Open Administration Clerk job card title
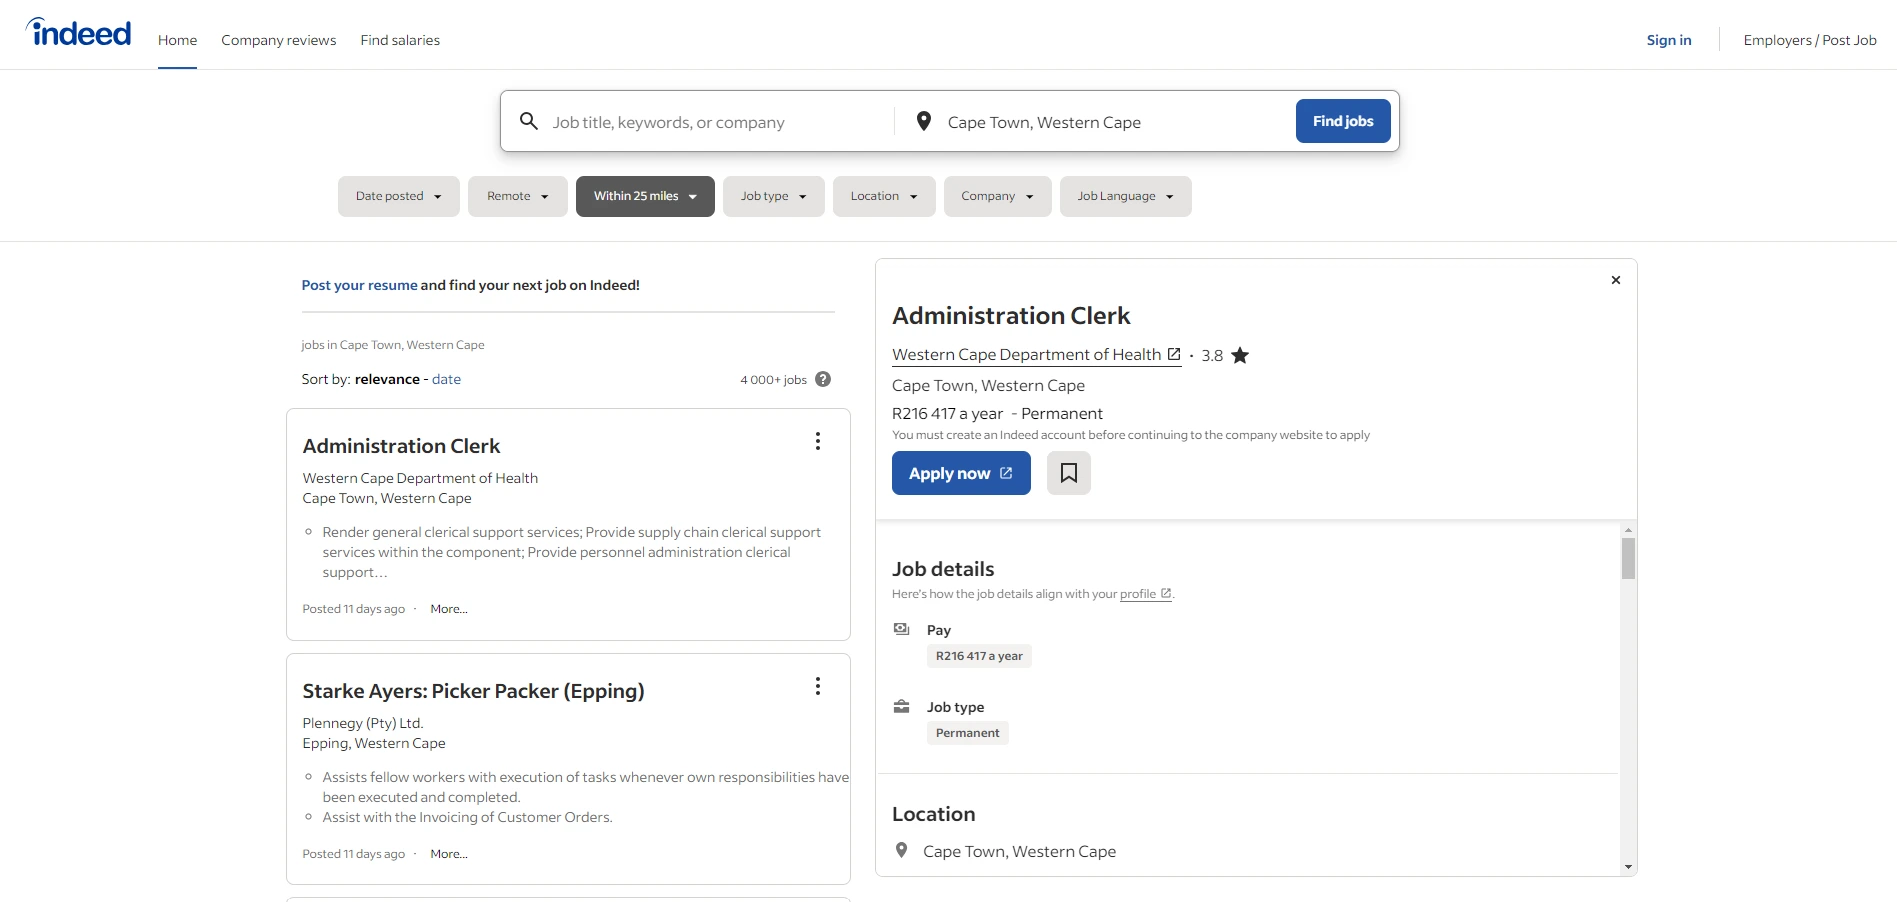 [401, 446]
